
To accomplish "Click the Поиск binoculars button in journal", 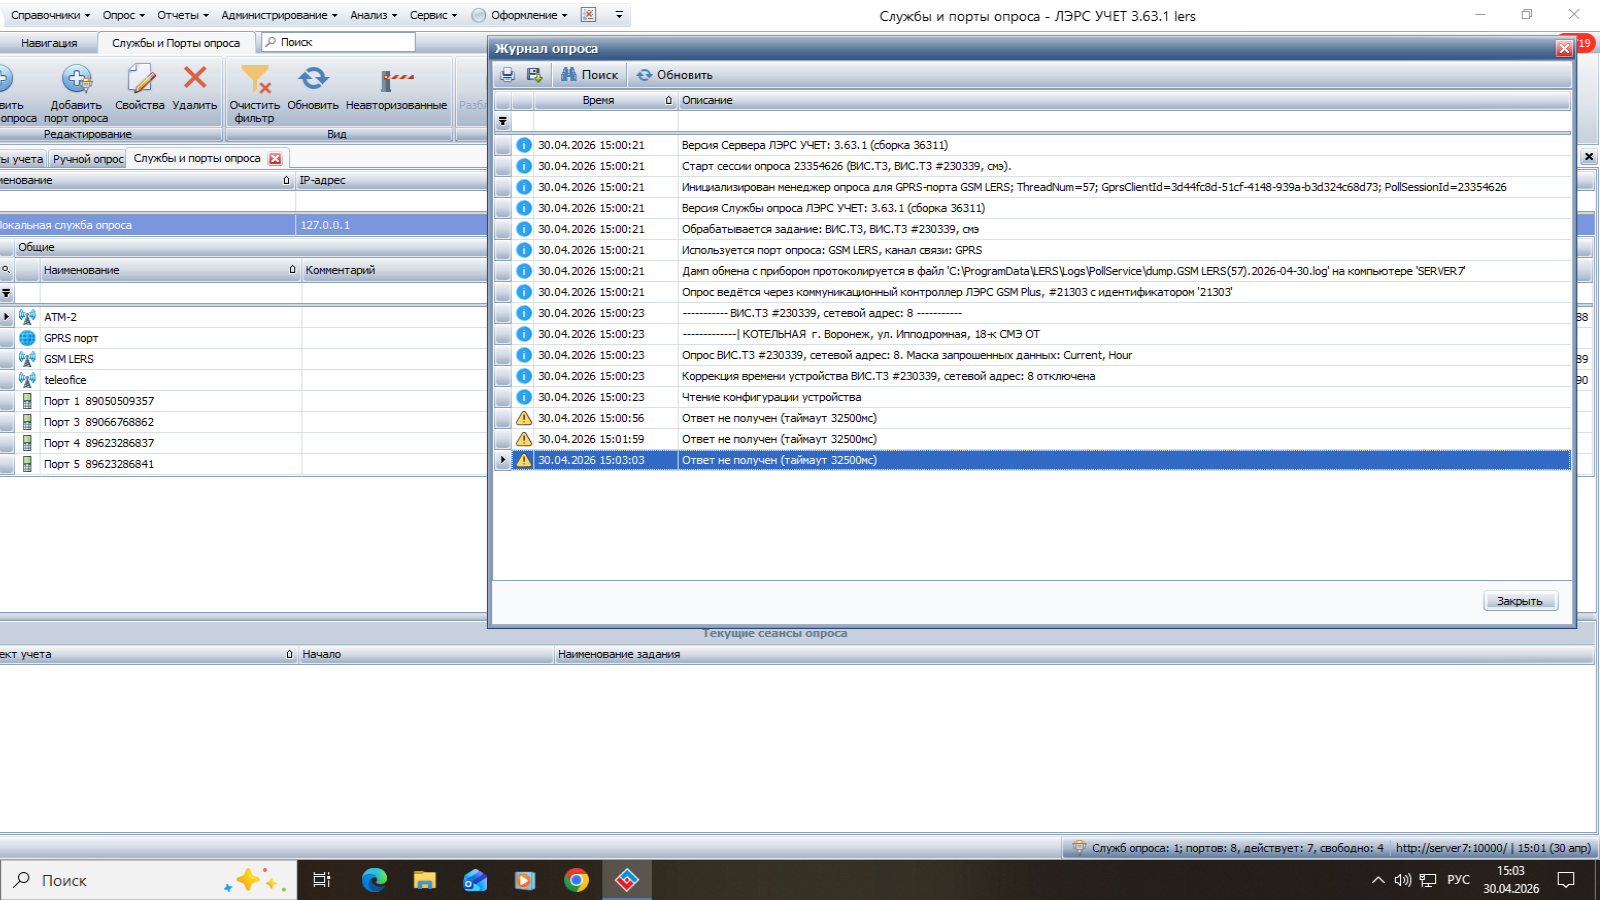I will tap(589, 75).
